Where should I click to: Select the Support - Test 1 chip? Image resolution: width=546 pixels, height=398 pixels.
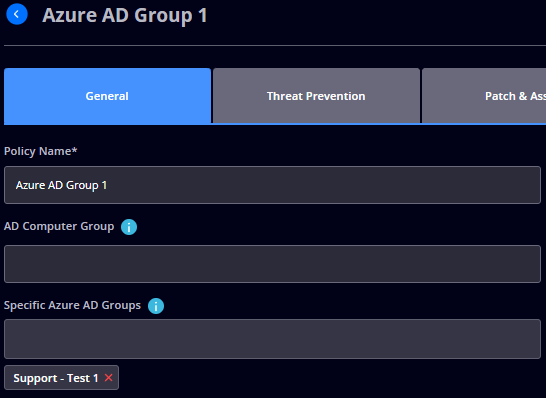pyautogui.click(x=61, y=377)
